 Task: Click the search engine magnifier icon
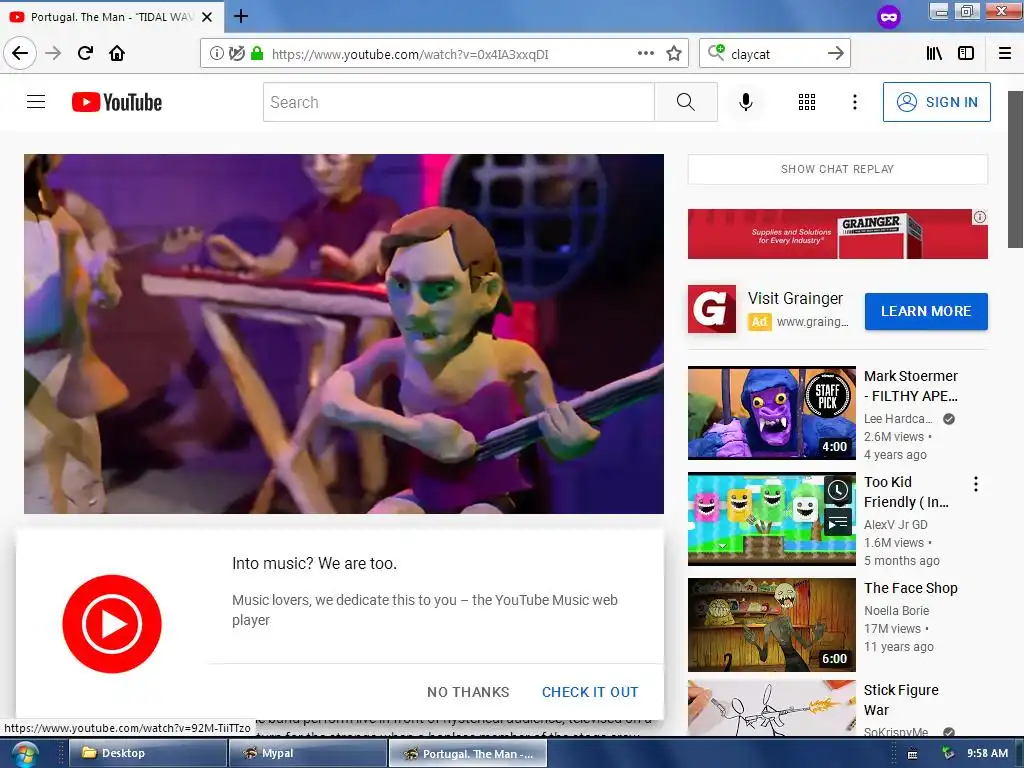click(x=716, y=52)
